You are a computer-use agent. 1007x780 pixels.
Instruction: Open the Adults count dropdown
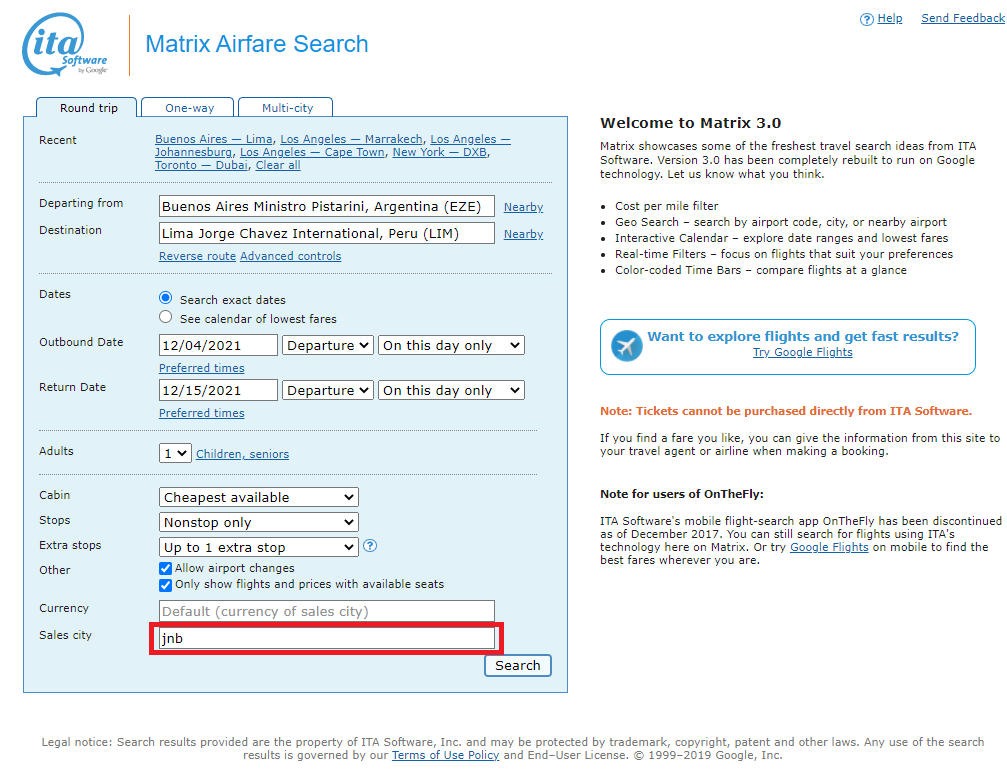(175, 453)
